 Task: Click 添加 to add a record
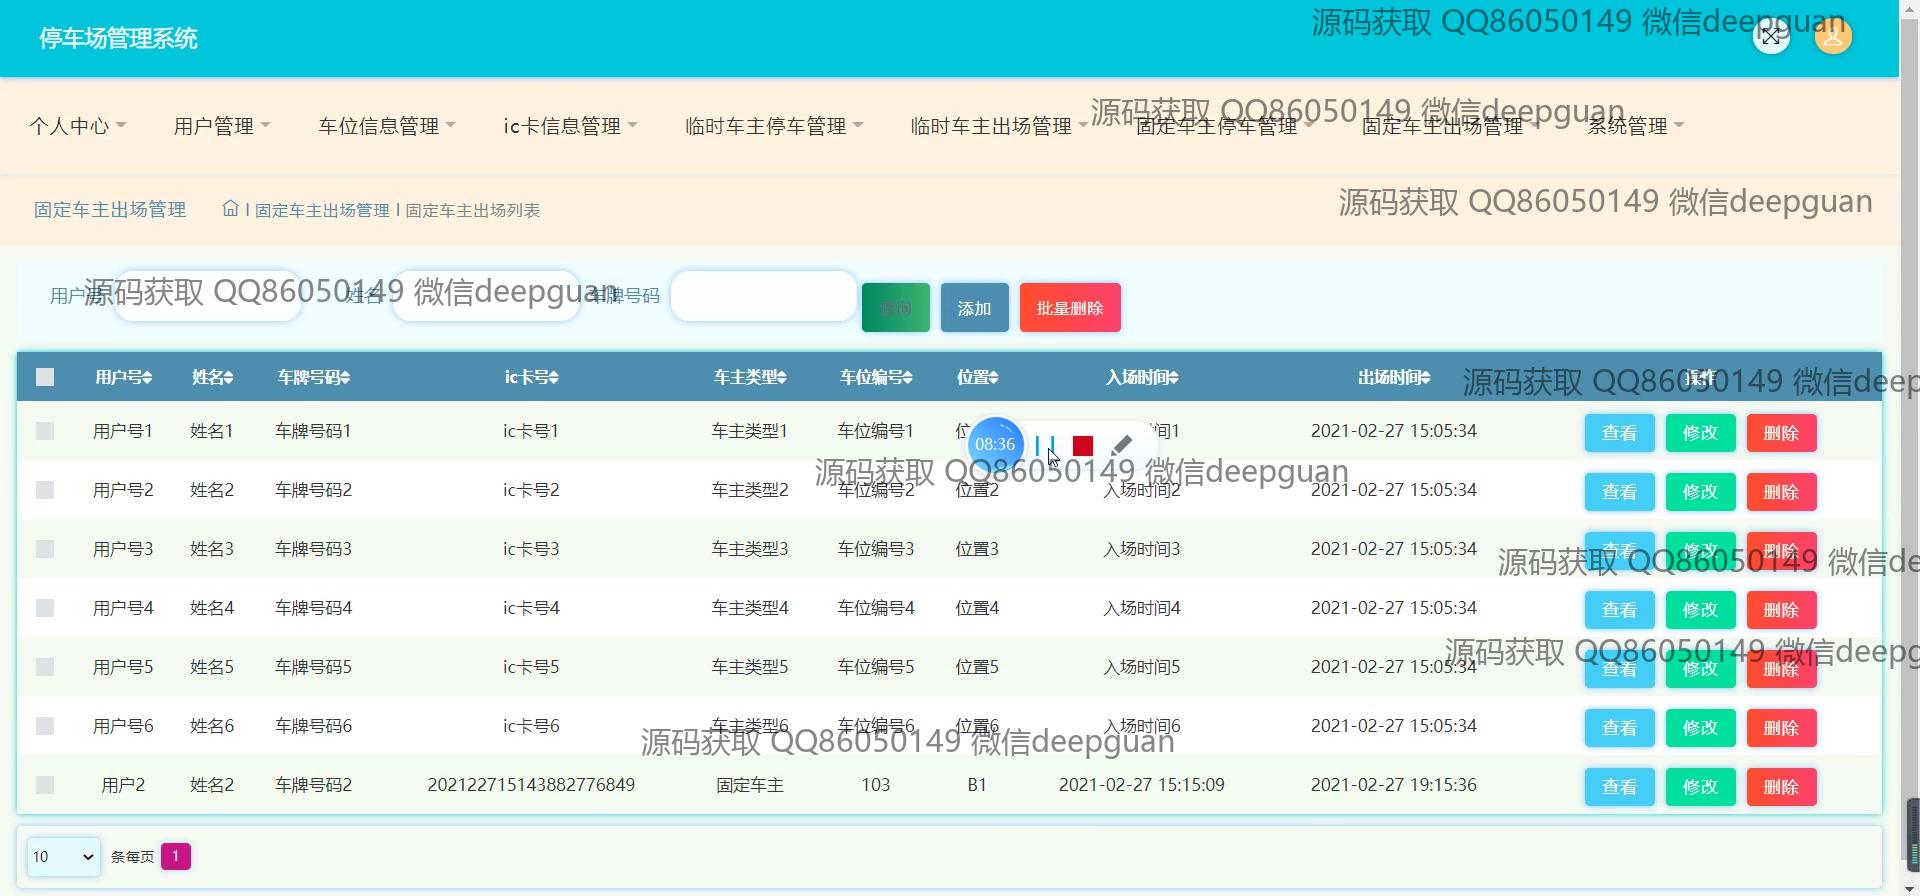(x=974, y=308)
